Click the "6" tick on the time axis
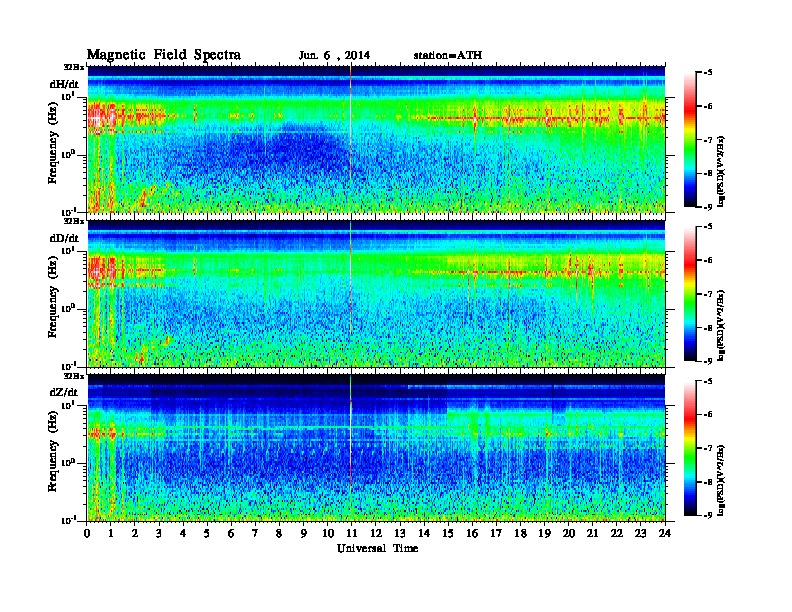792x612 pixels. pyautogui.click(x=232, y=534)
